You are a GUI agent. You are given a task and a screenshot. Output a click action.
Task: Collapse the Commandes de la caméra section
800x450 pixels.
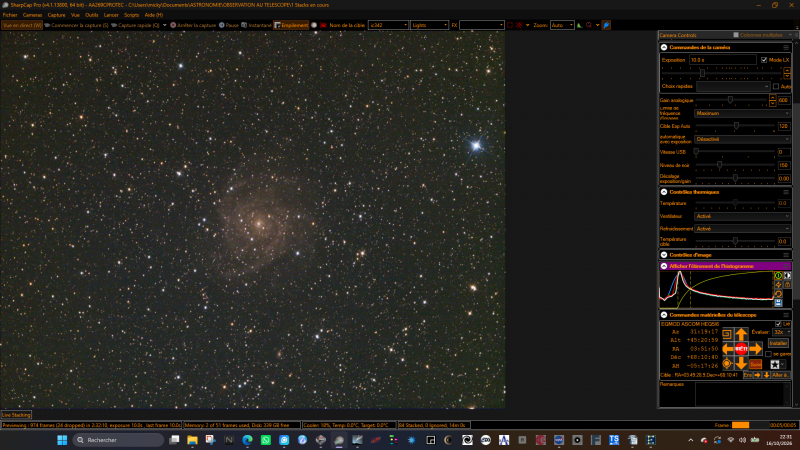pyautogui.click(x=664, y=47)
